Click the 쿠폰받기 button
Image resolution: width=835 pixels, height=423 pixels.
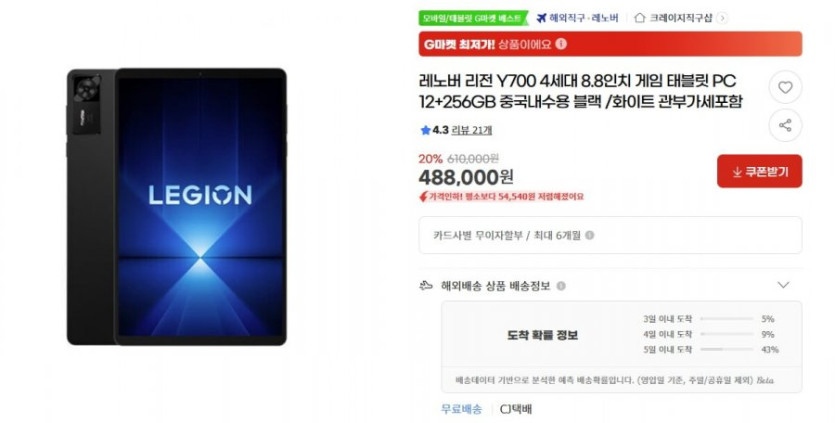(x=759, y=171)
